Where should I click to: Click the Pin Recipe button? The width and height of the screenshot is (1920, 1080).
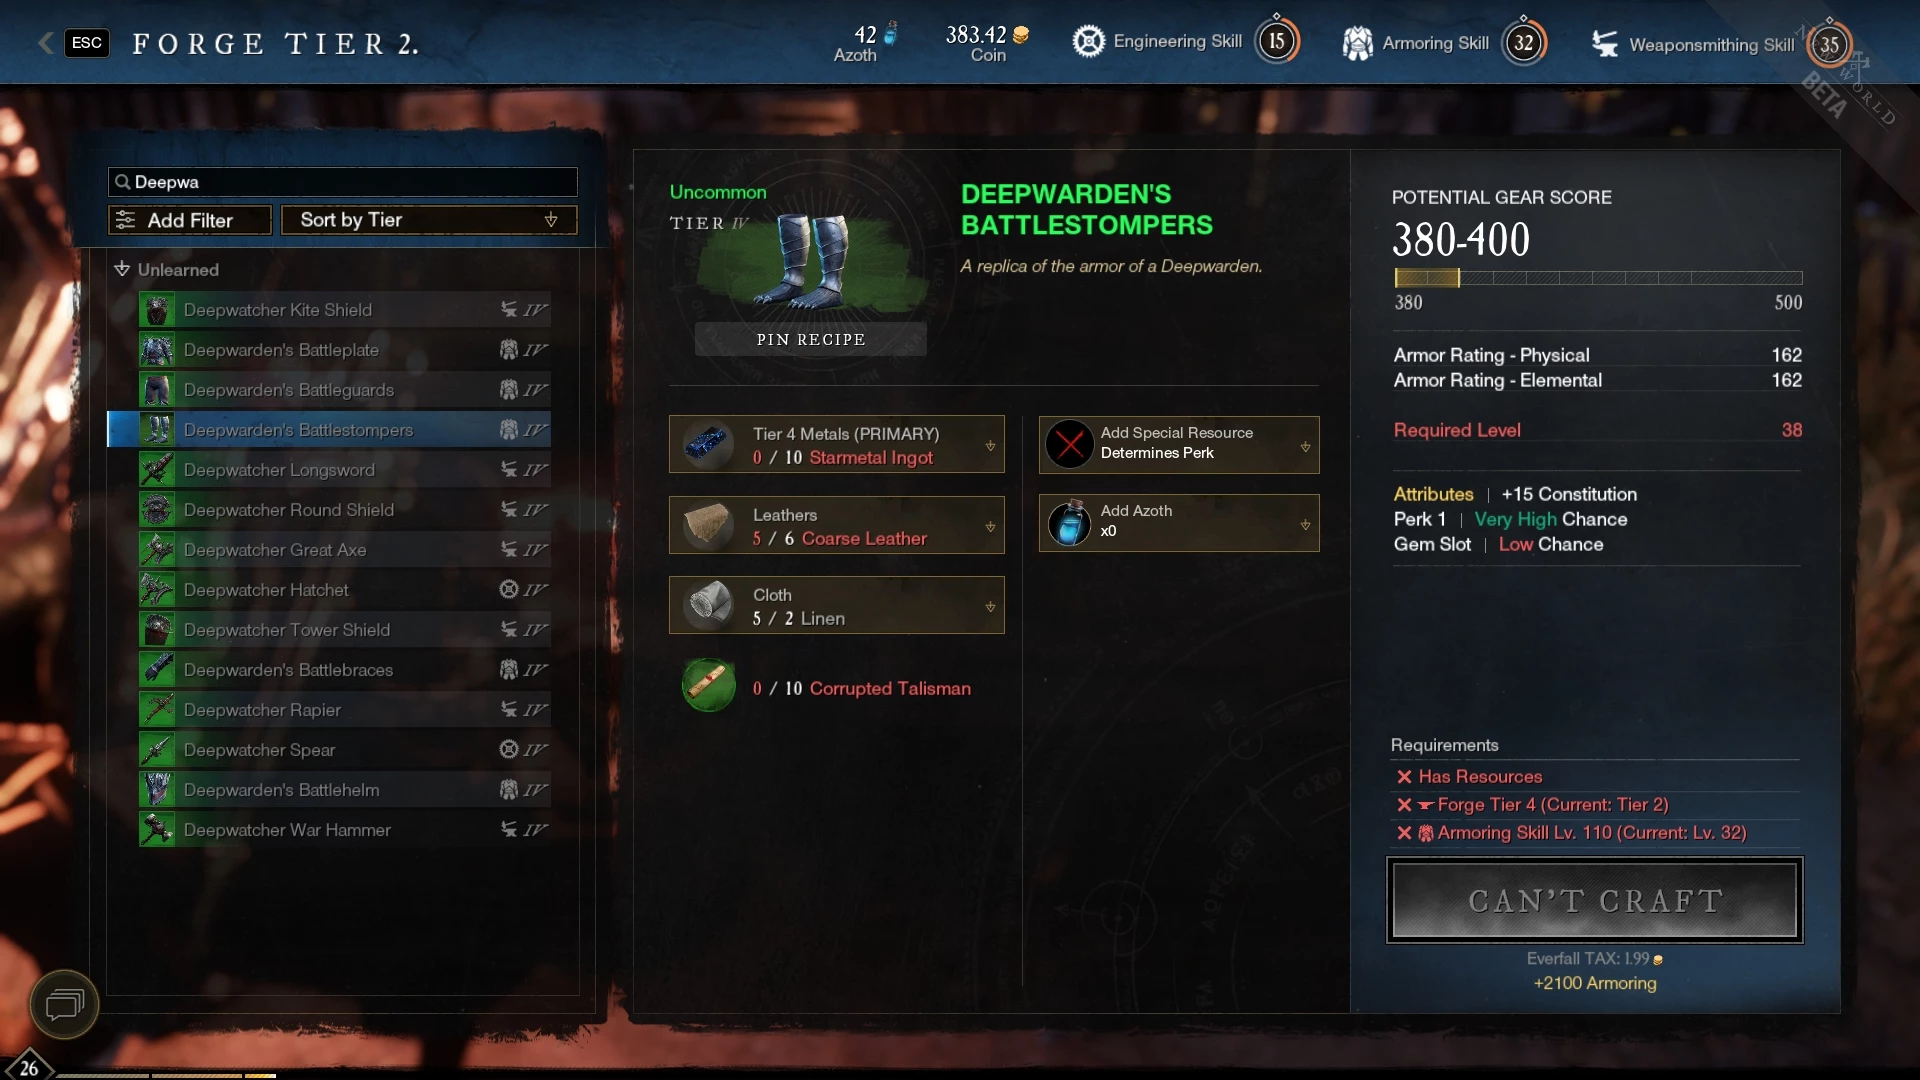(x=811, y=339)
